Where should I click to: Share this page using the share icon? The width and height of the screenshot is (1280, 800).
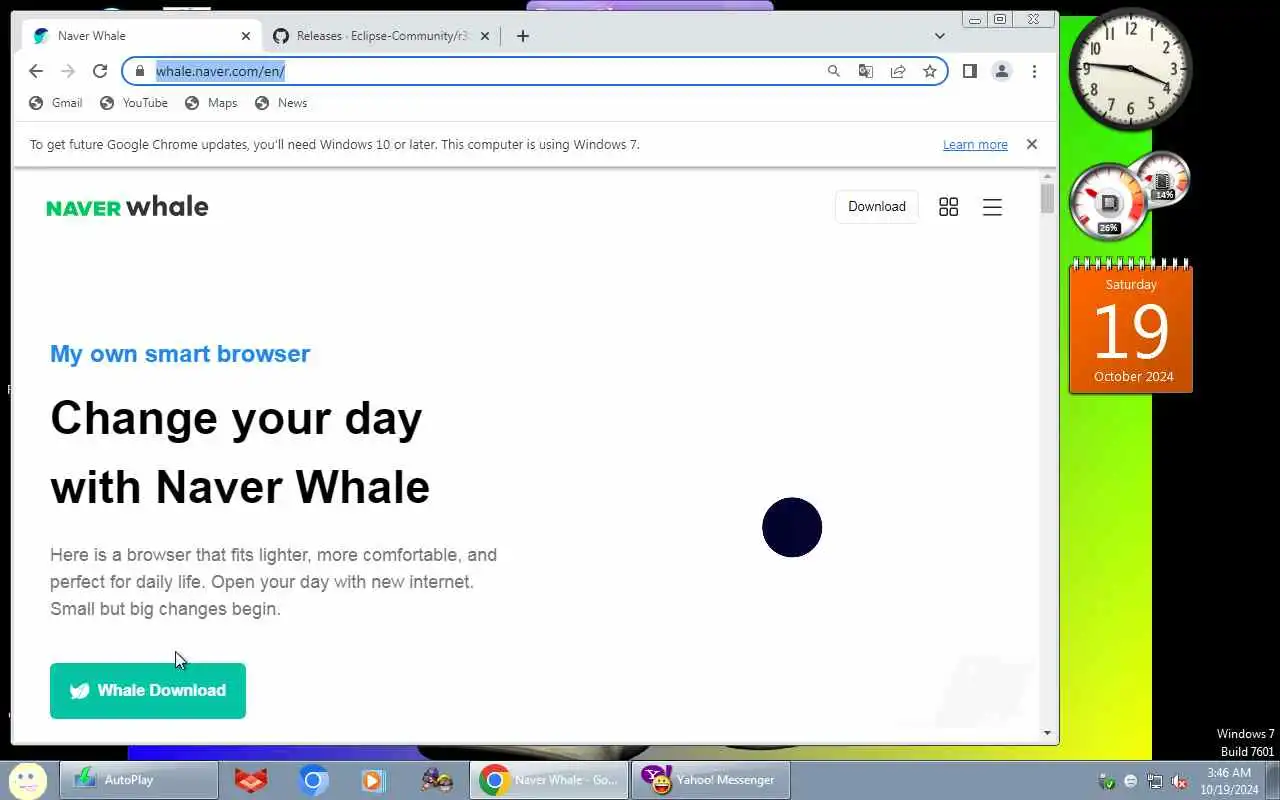(x=898, y=71)
